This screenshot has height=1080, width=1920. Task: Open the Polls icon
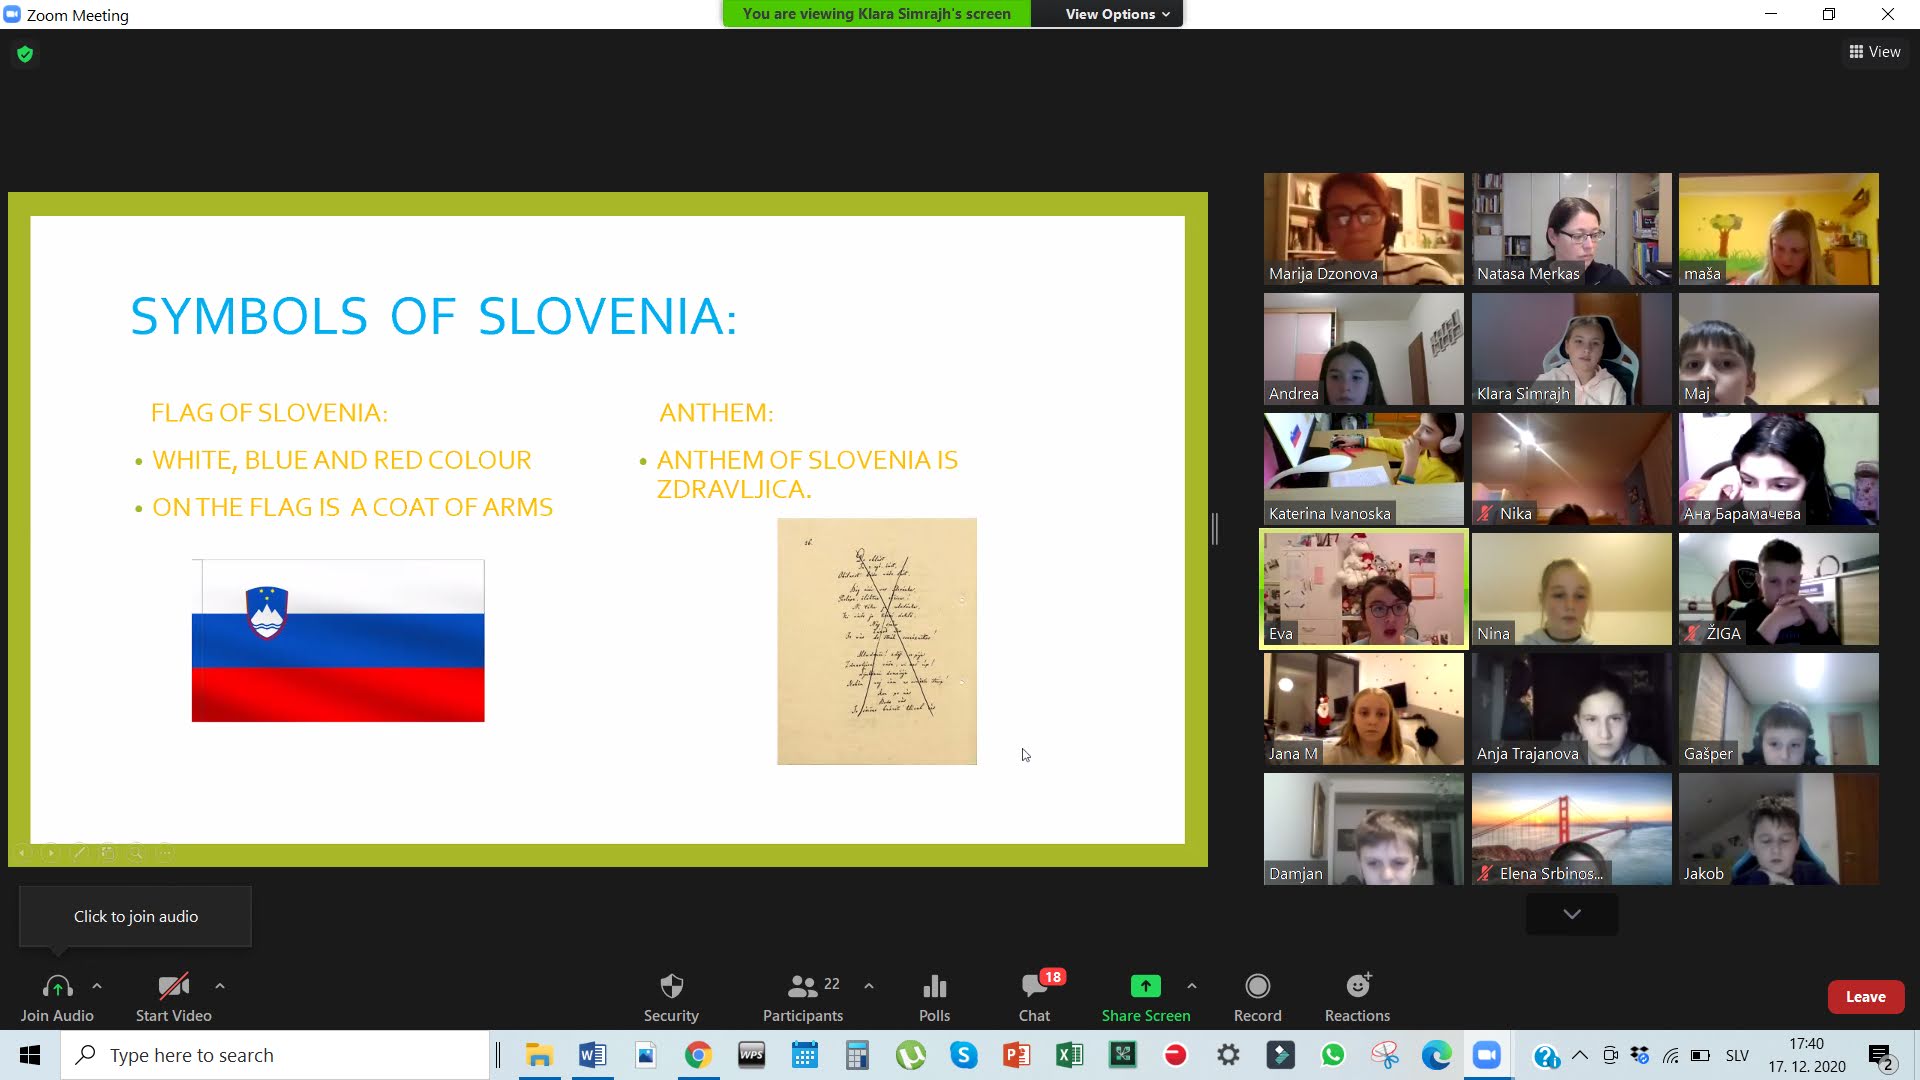click(934, 997)
